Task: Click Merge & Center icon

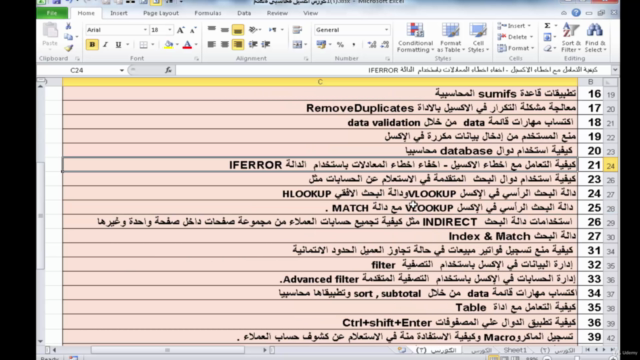Action: tap(298, 44)
